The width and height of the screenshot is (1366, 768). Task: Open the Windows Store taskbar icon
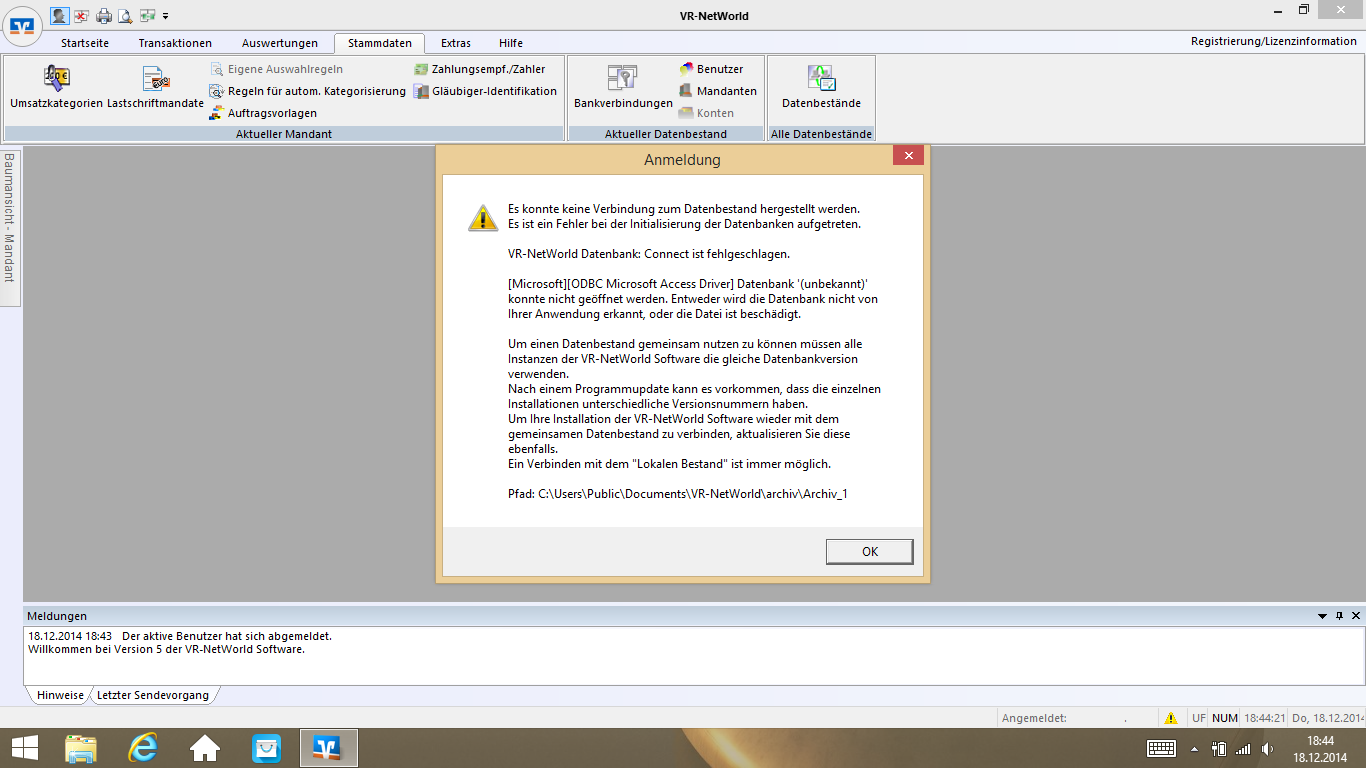click(266, 748)
